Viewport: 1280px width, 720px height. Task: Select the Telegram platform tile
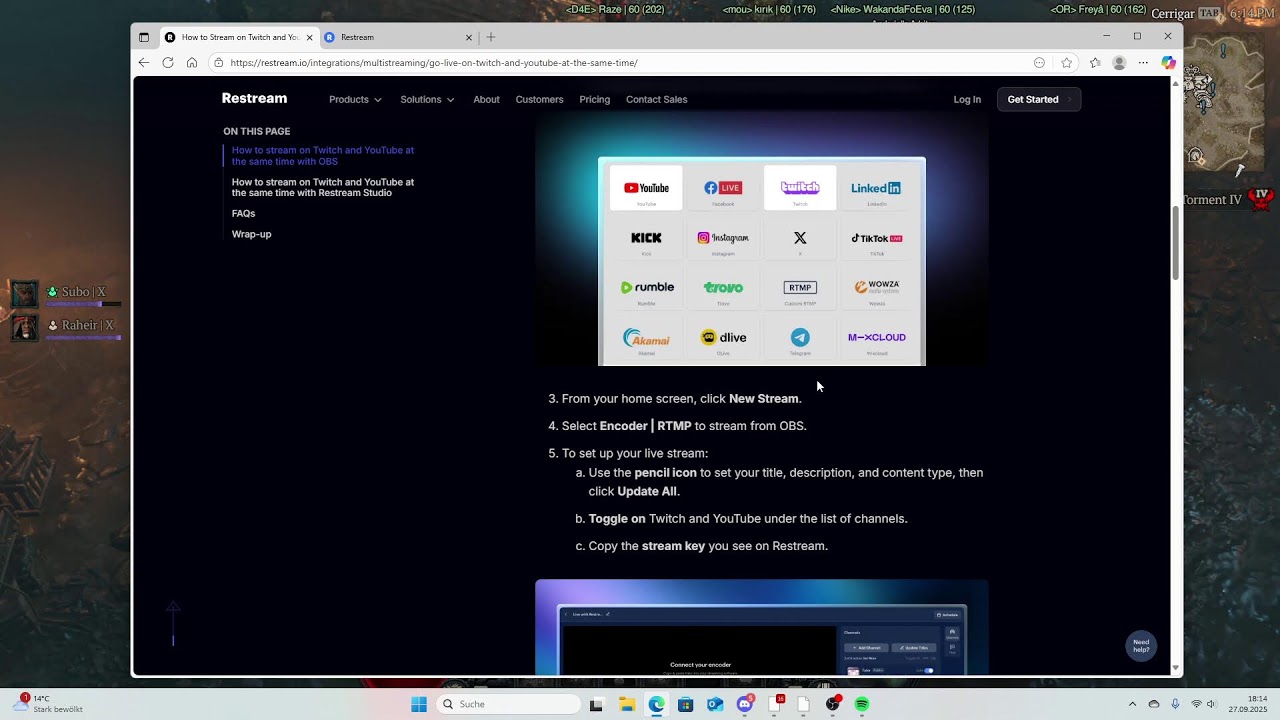coord(800,338)
